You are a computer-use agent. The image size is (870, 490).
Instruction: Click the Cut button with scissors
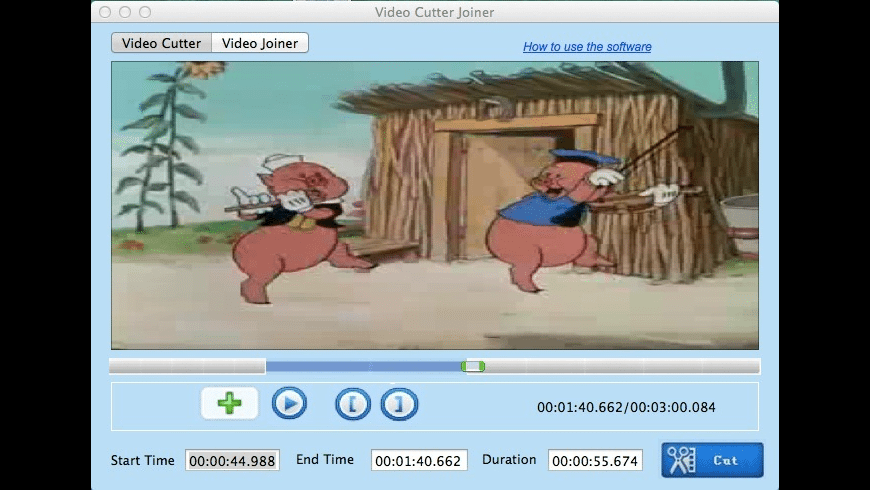(712, 460)
